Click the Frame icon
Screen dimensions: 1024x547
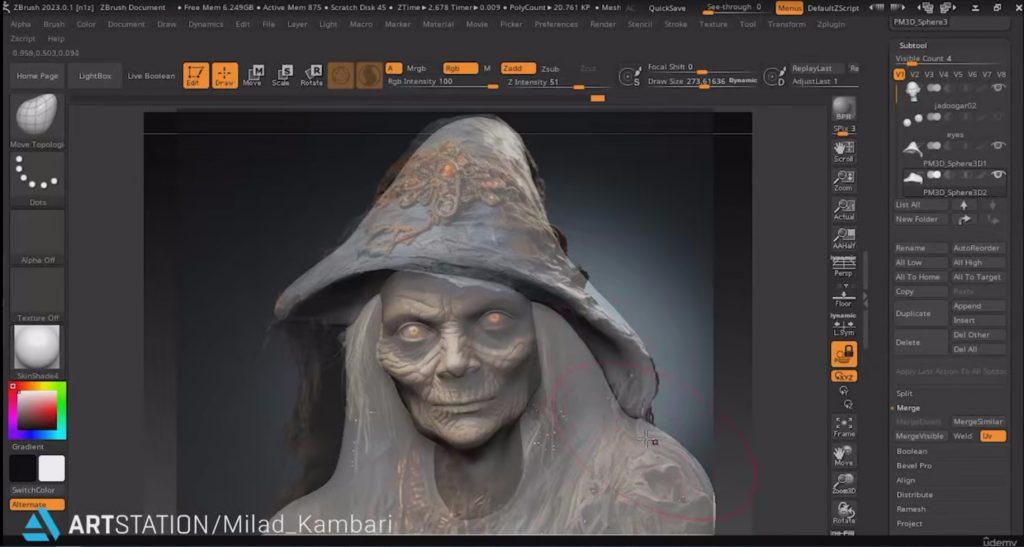click(844, 427)
